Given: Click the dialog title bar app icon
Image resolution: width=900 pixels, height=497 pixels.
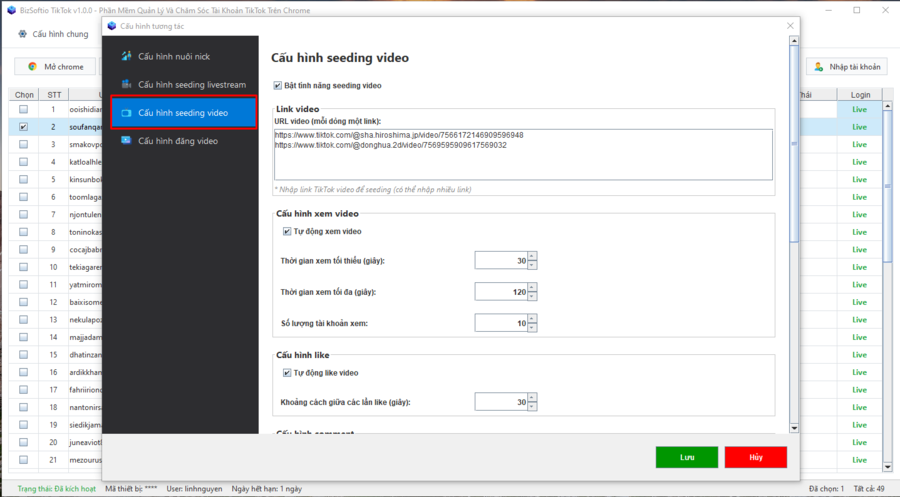Looking at the screenshot, I should [x=111, y=26].
